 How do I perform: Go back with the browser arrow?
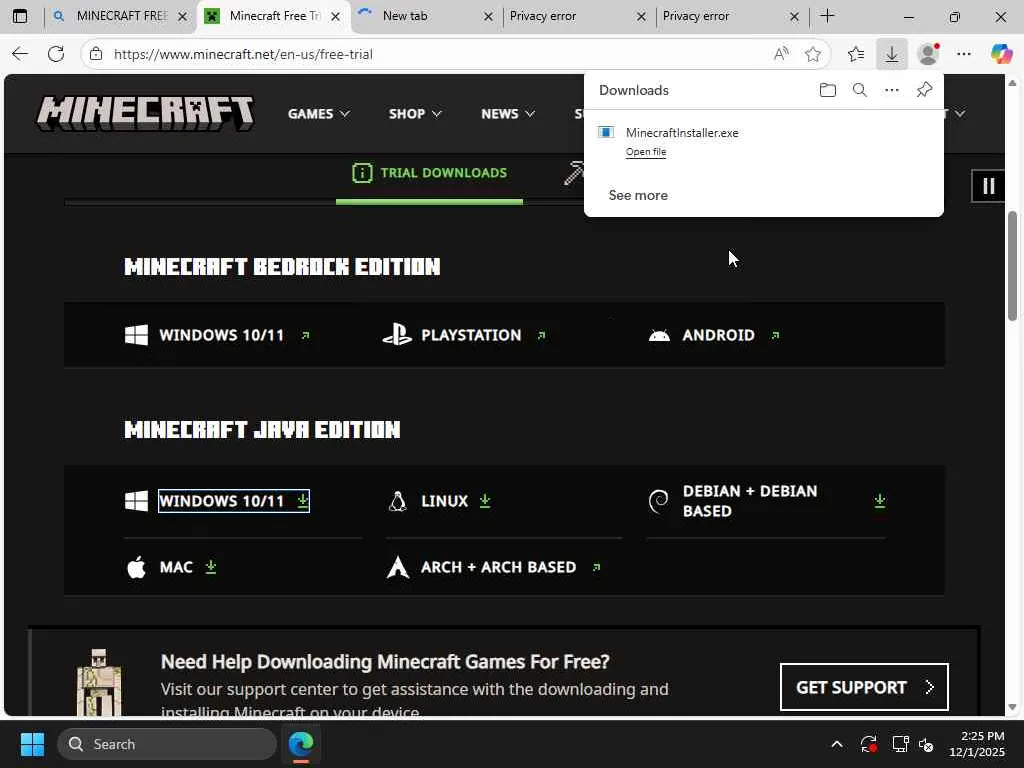(20, 54)
